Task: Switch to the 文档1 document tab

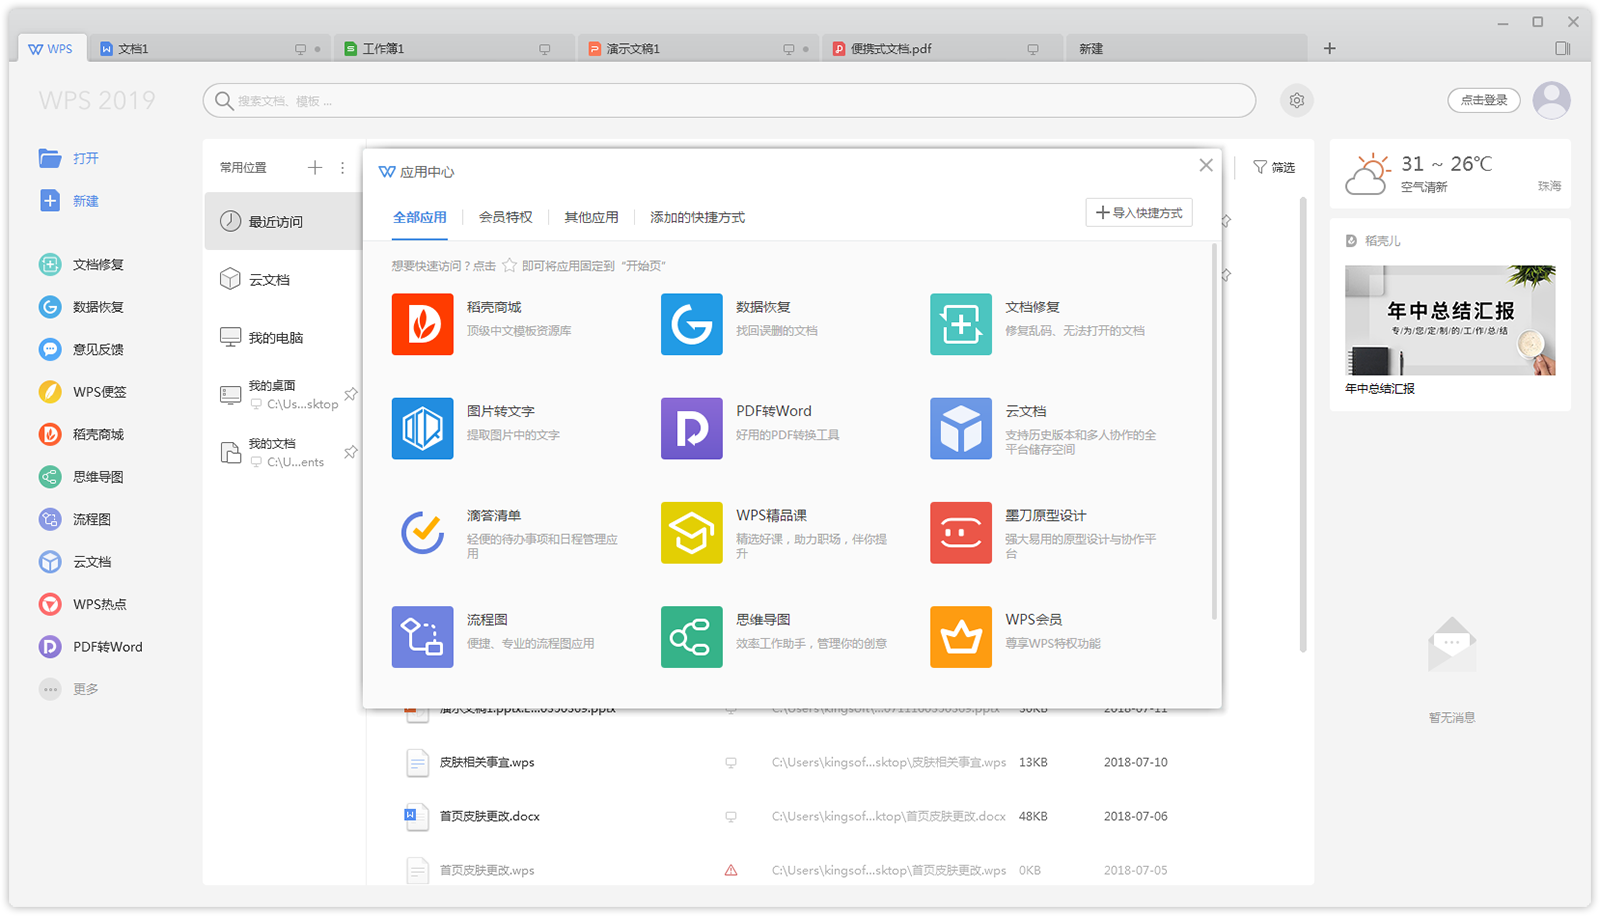Action: pos(210,48)
